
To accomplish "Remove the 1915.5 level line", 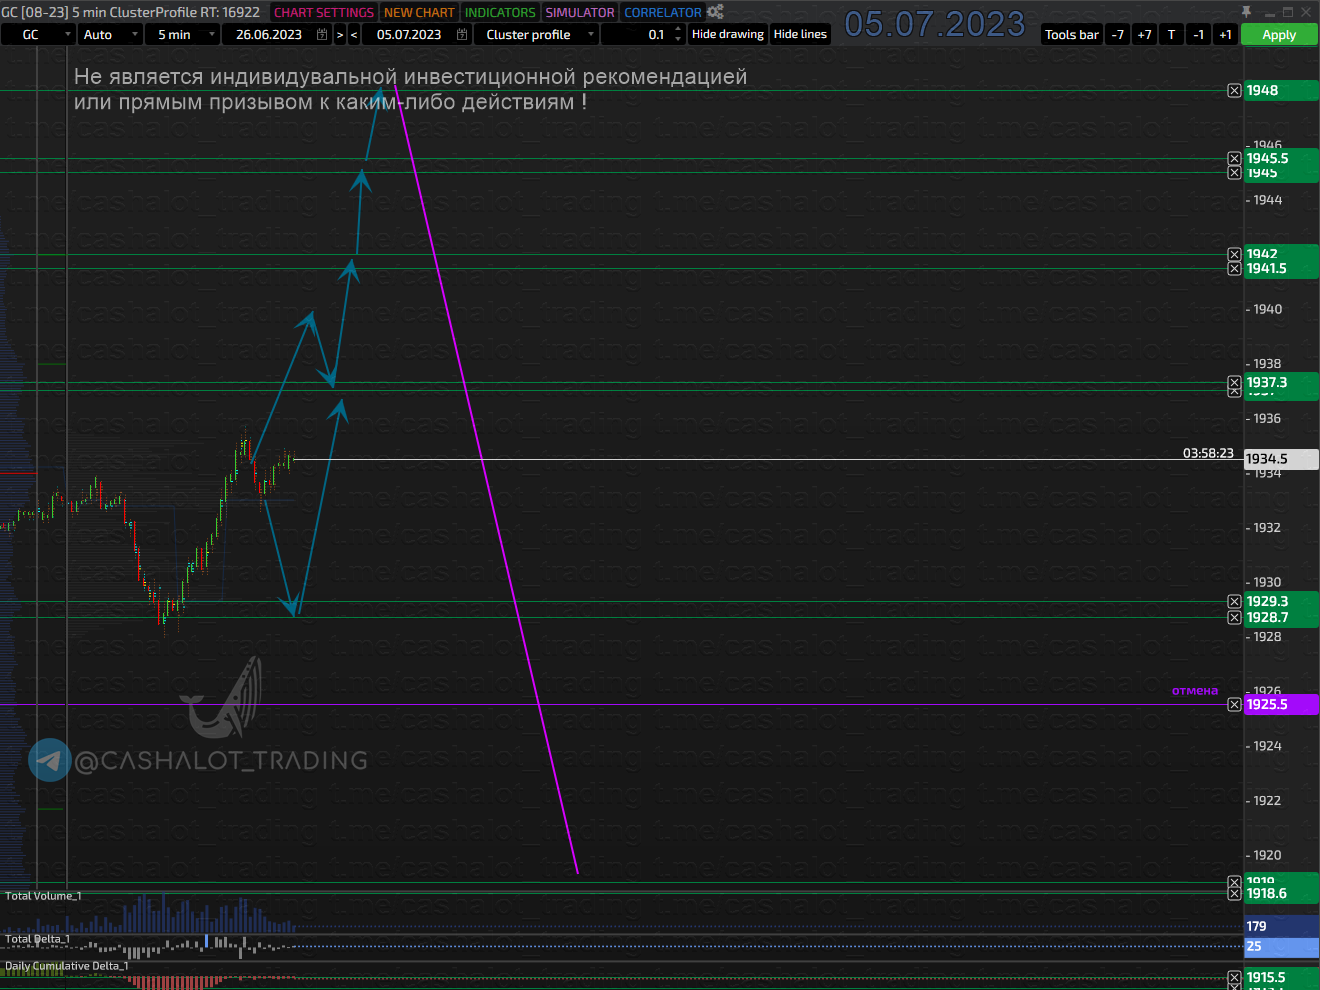I will point(1234,978).
